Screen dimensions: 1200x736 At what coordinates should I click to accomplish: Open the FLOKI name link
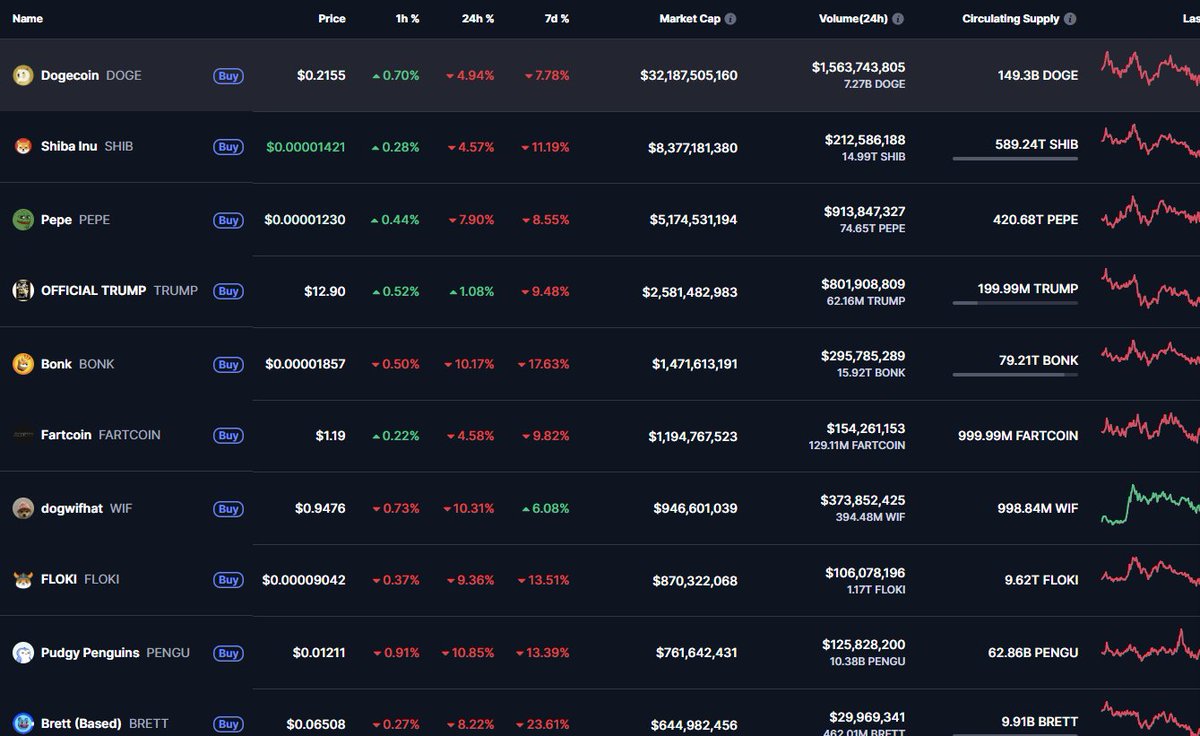80,579
